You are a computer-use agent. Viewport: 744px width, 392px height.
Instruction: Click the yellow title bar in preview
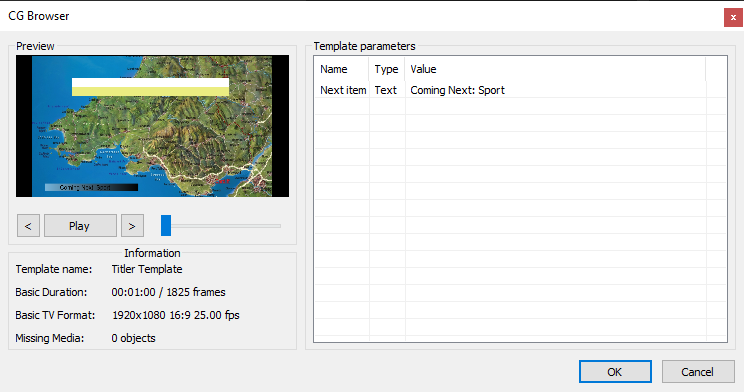150,87
